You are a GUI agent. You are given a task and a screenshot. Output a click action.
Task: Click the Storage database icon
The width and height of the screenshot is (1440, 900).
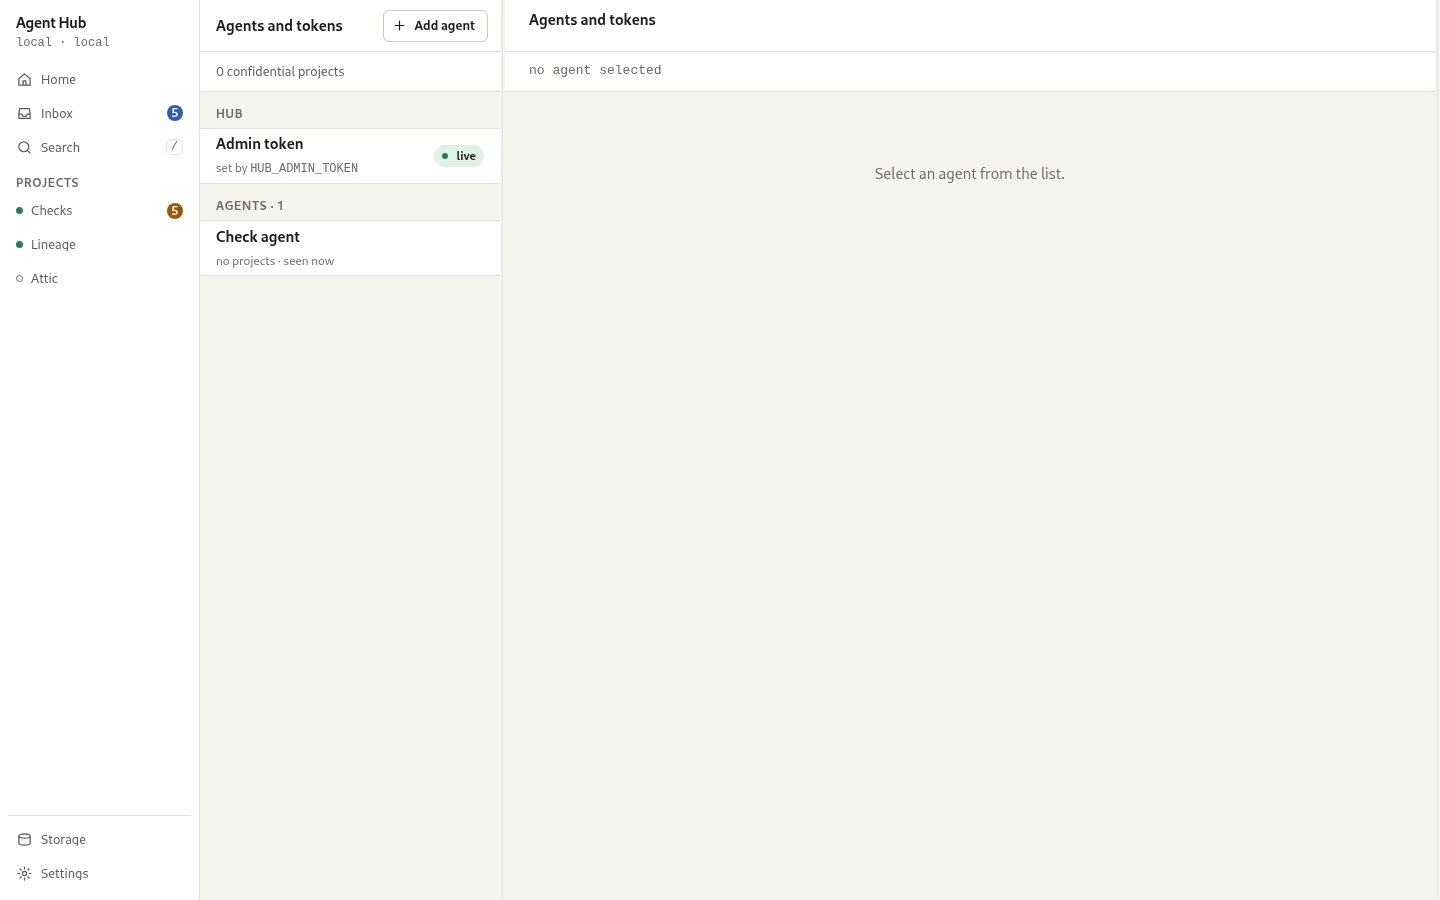[x=24, y=840]
